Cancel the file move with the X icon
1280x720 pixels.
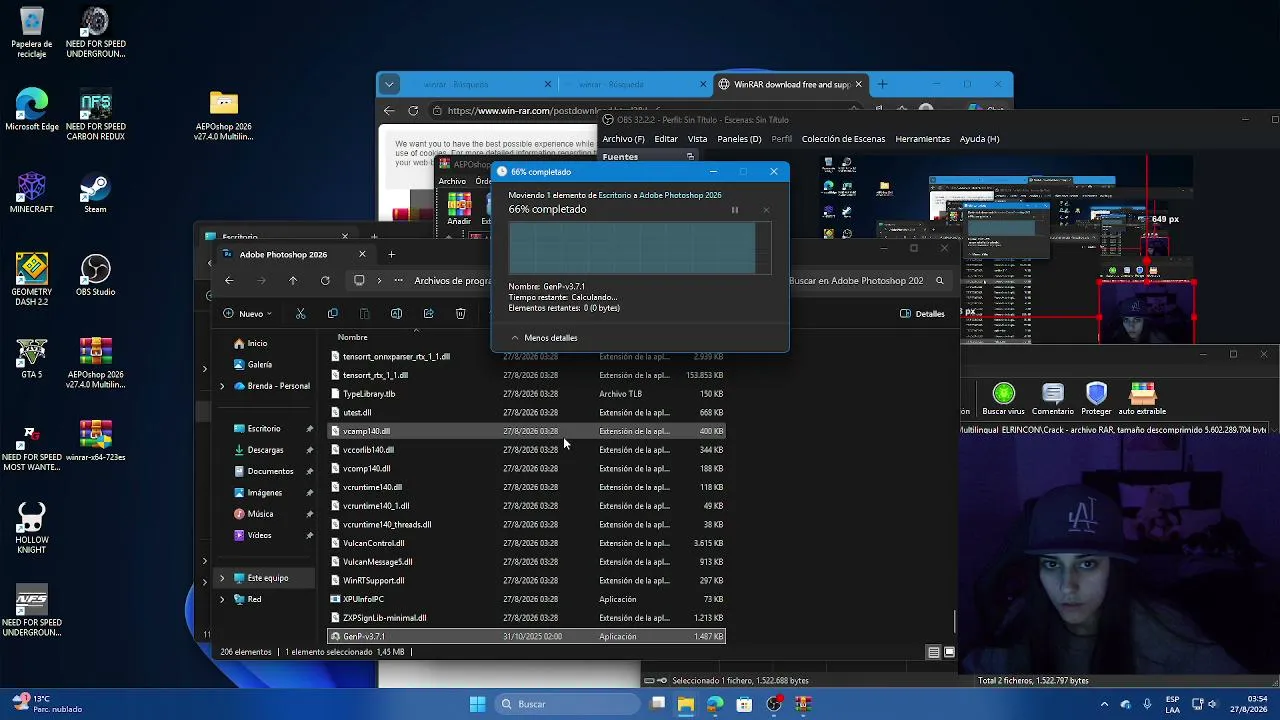tap(766, 210)
